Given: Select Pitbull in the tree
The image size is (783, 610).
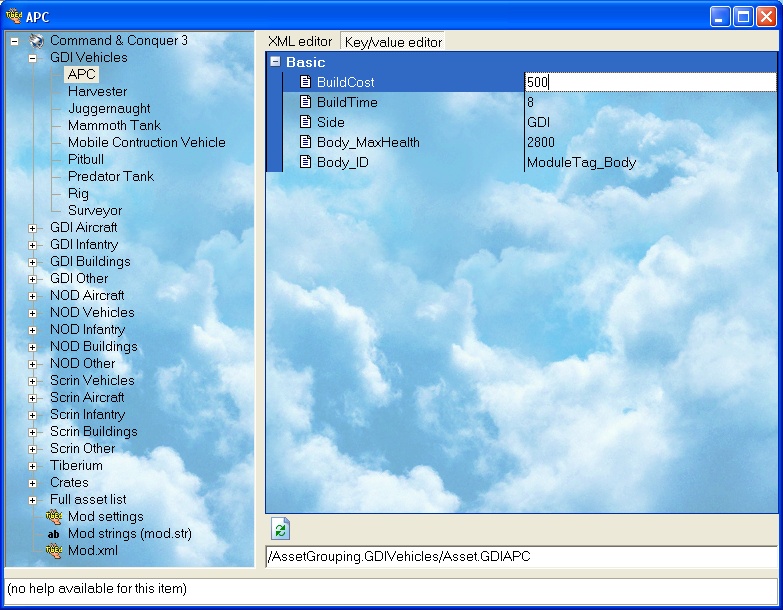Looking at the screenshot, I should [86, 159].
